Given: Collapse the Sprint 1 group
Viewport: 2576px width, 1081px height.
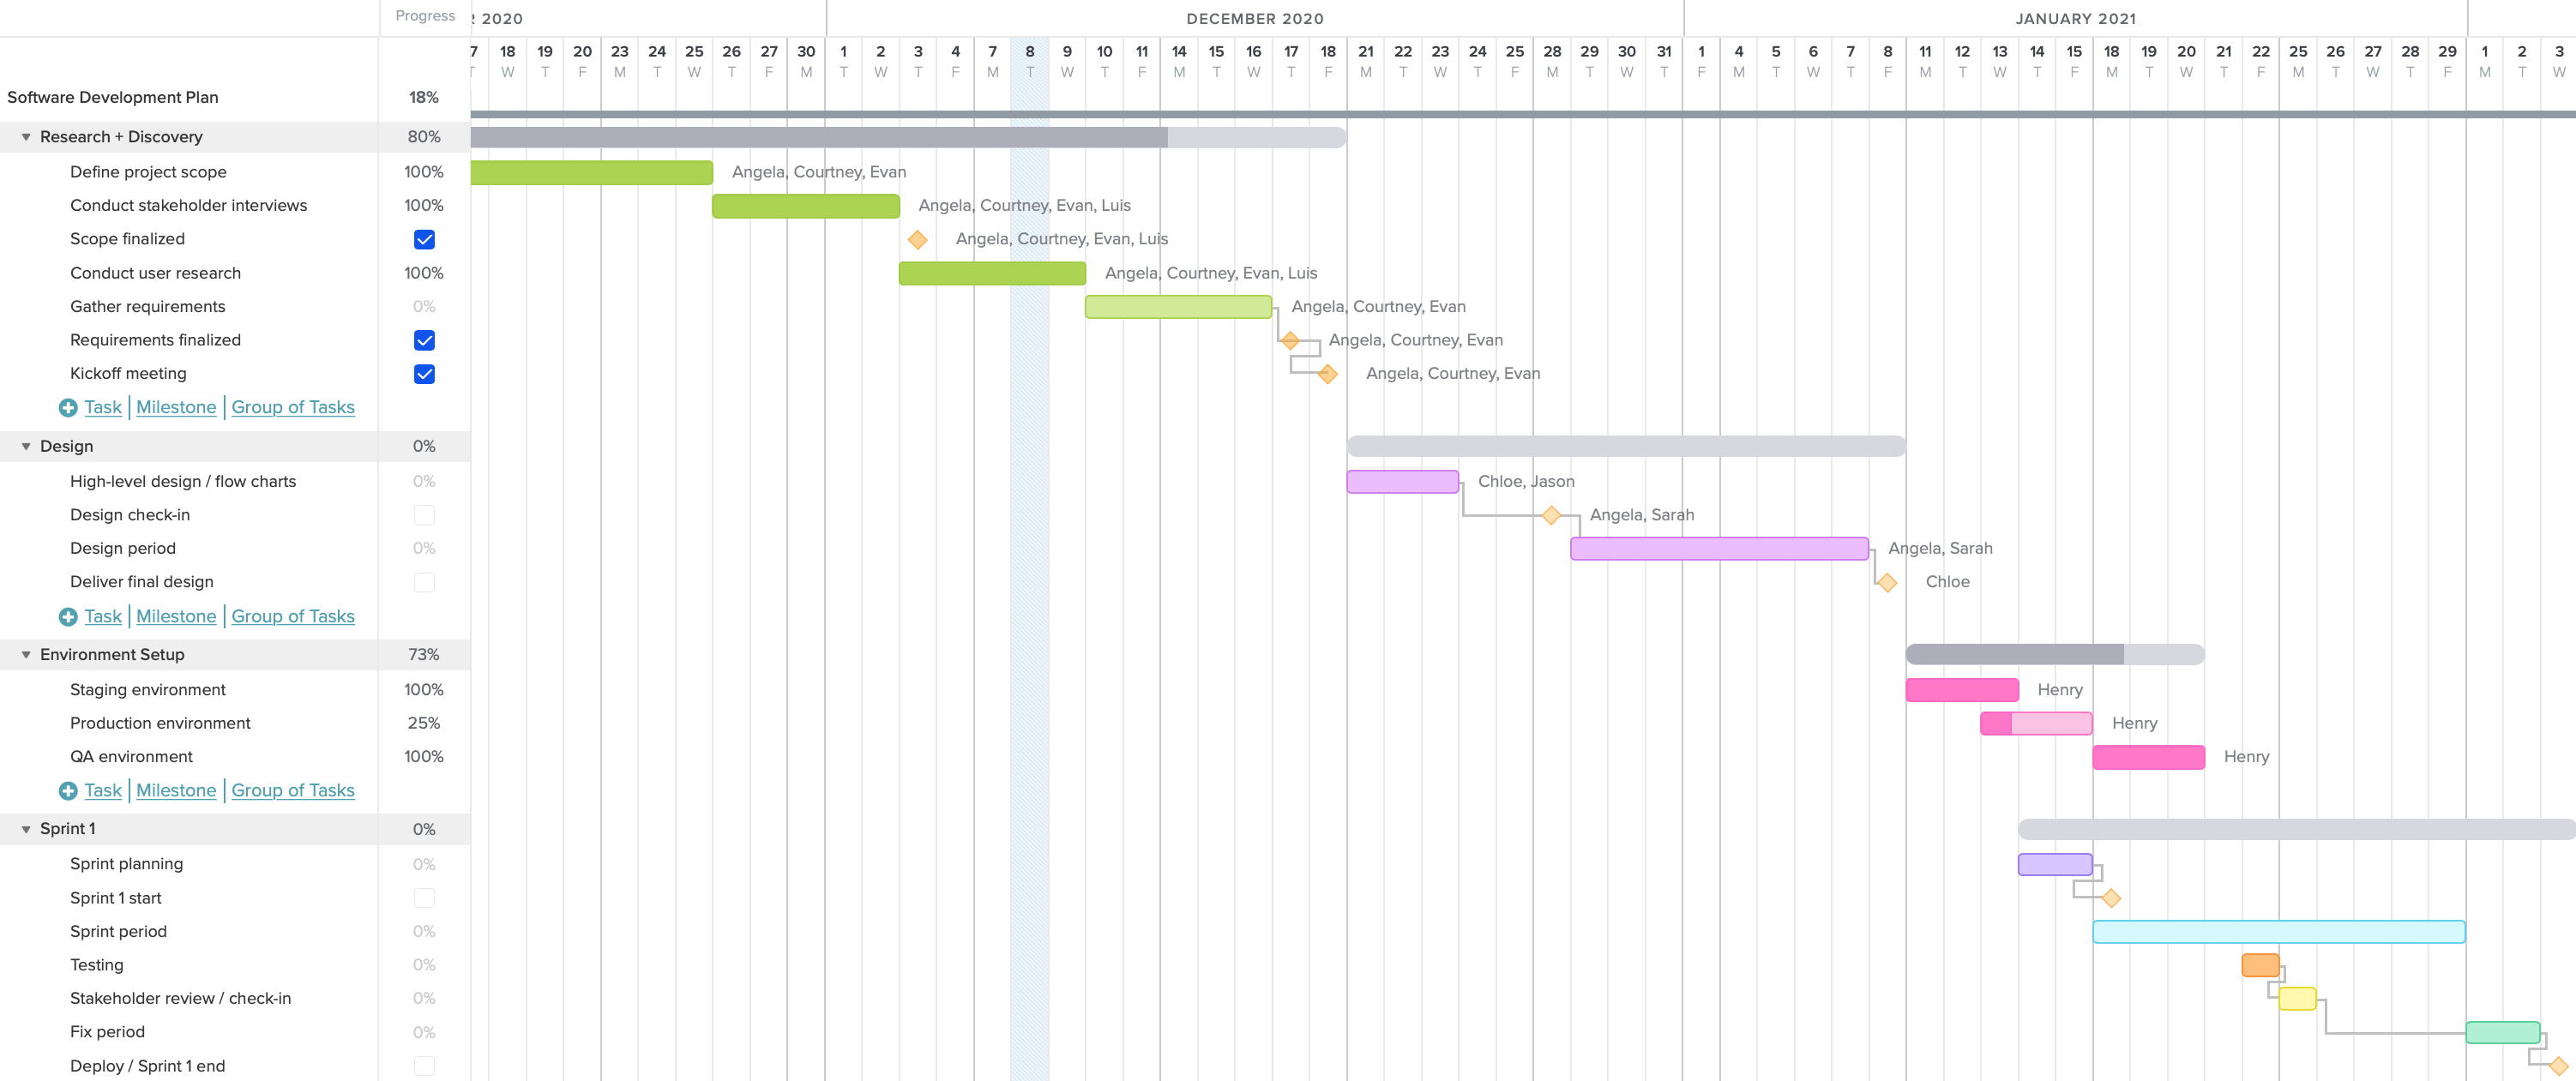Looking at the screenshot, I should point(25,828).
